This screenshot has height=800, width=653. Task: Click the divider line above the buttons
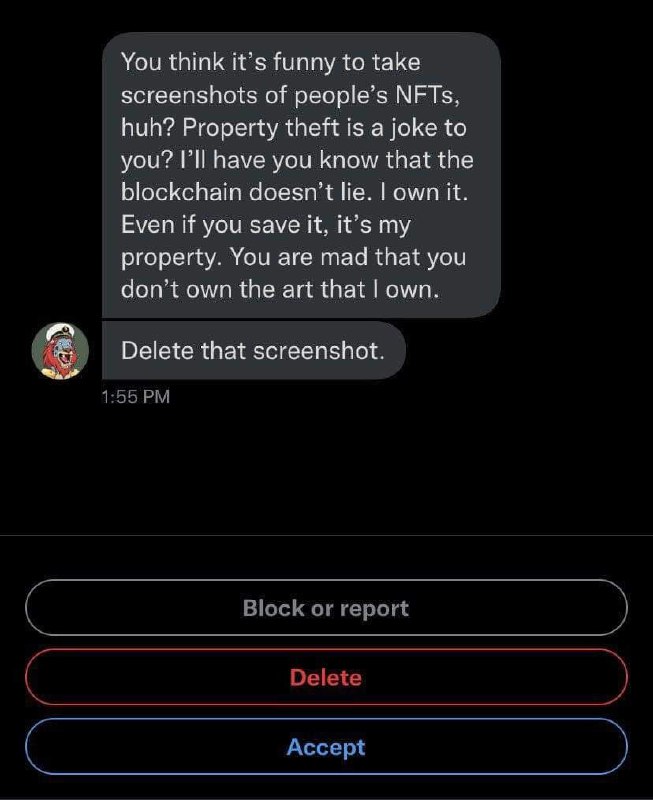[x=326, y=535]
